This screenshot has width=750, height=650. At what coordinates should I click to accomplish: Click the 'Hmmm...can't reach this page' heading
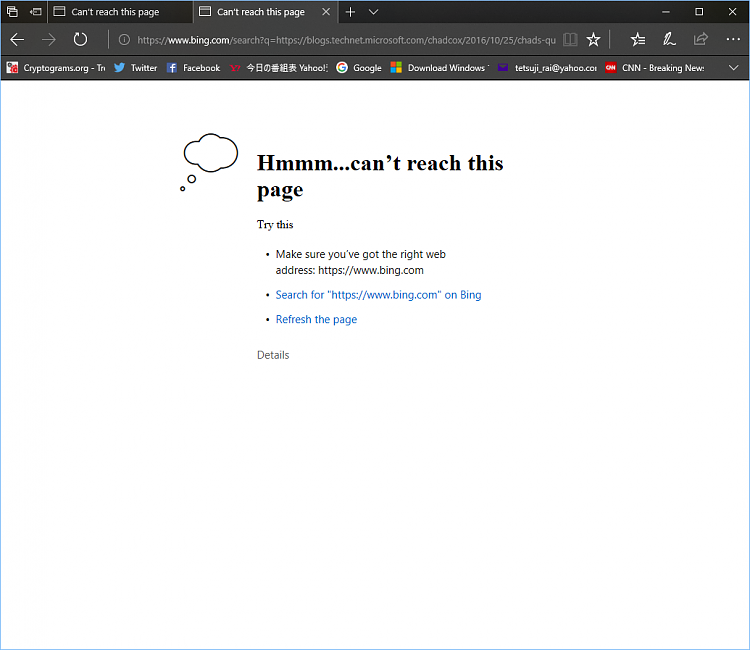tap(380, 176)
